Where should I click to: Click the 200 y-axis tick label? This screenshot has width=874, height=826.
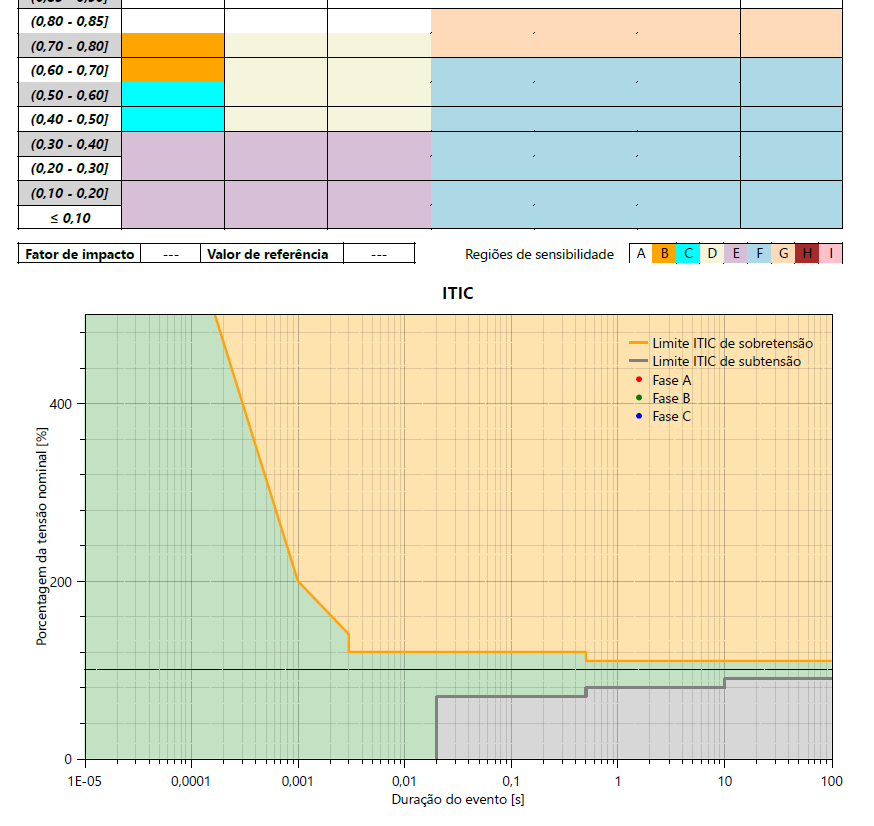(x=61, y=582)
